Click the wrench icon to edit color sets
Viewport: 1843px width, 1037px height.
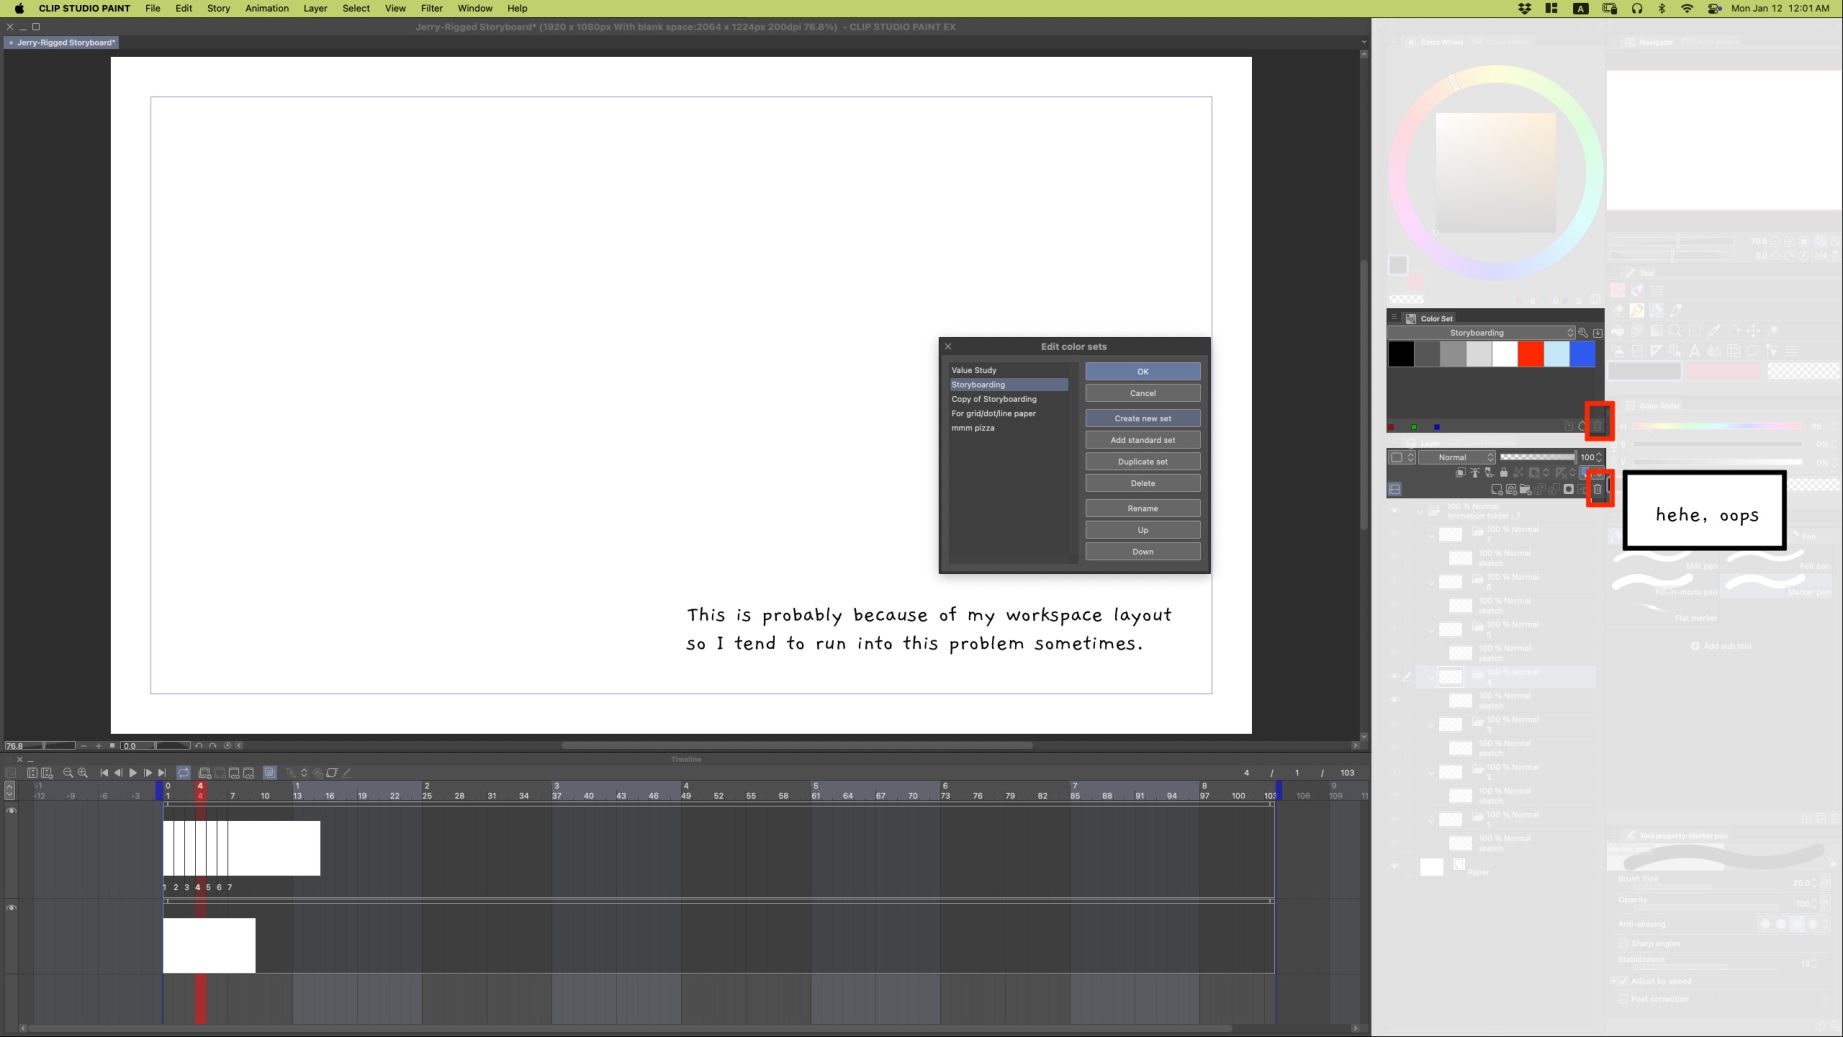point(1582,333)
